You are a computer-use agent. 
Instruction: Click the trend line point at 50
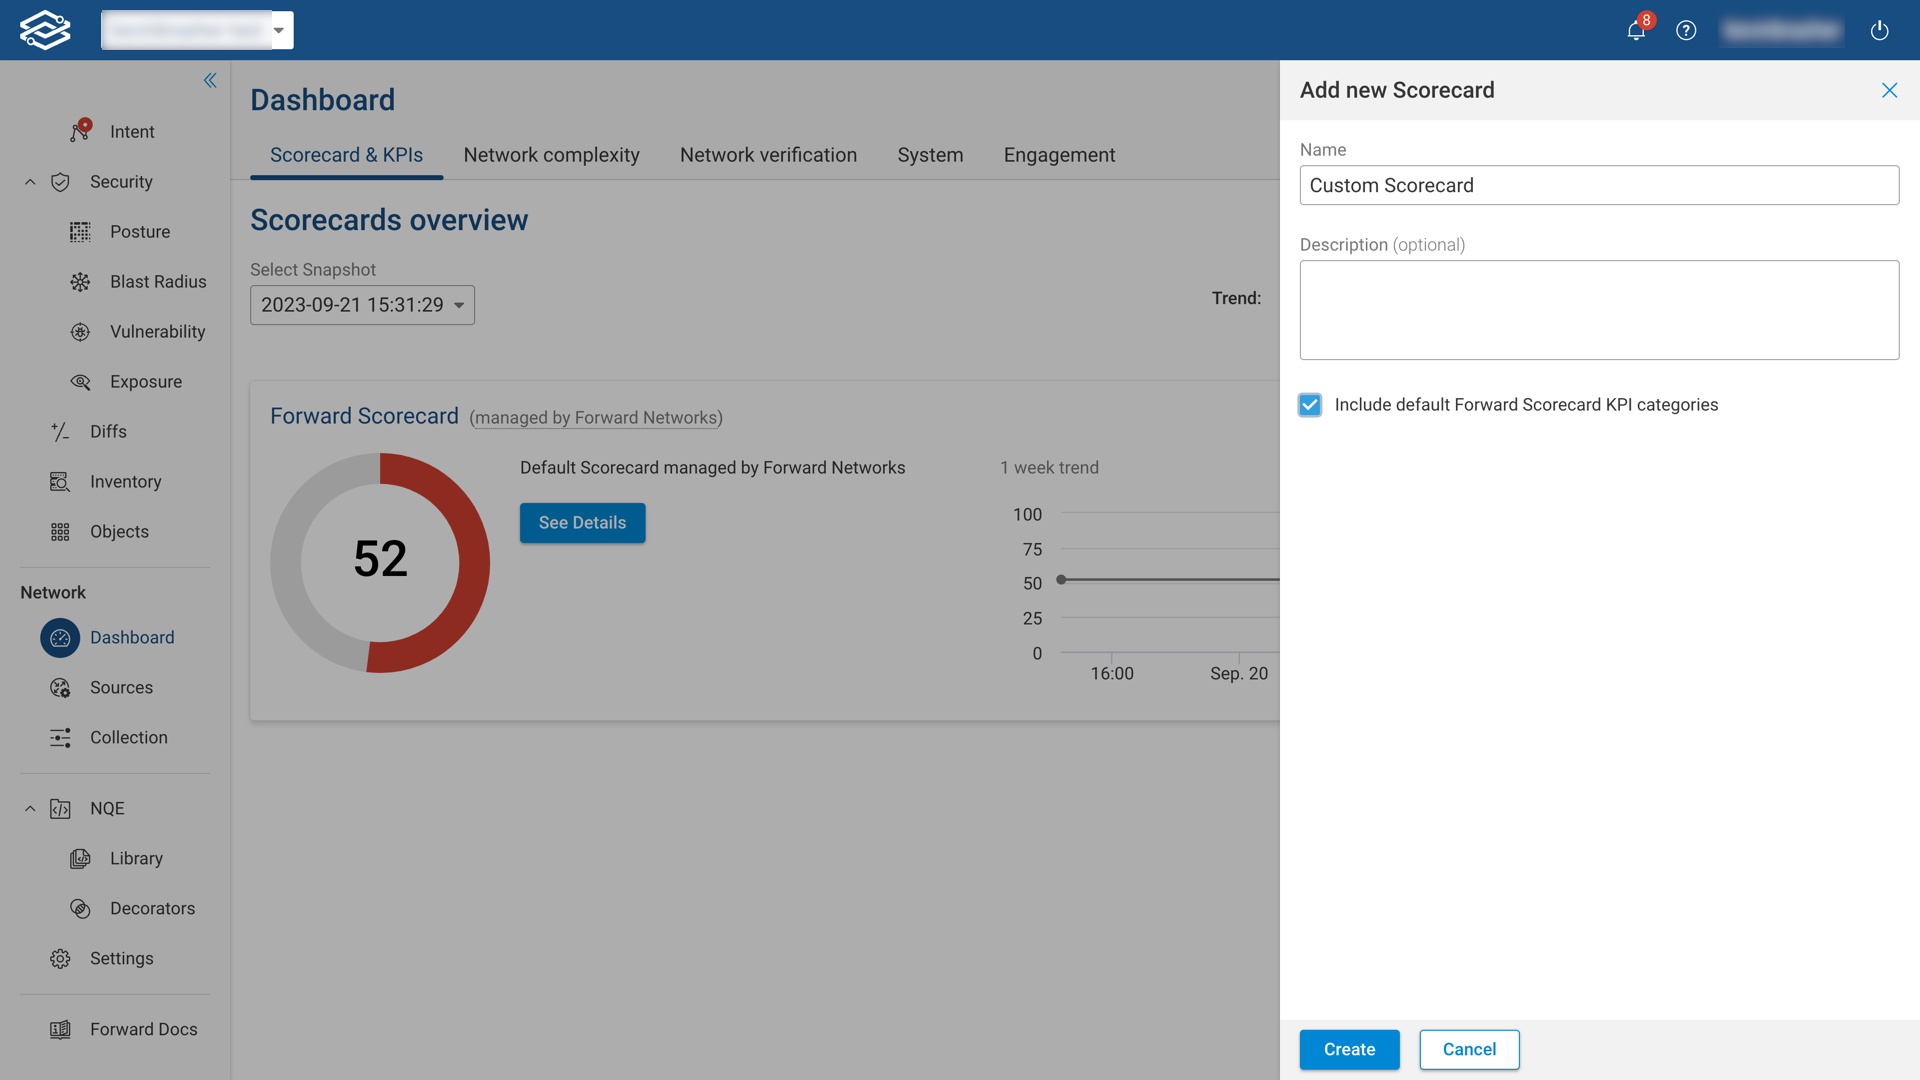coord(1061,580)
